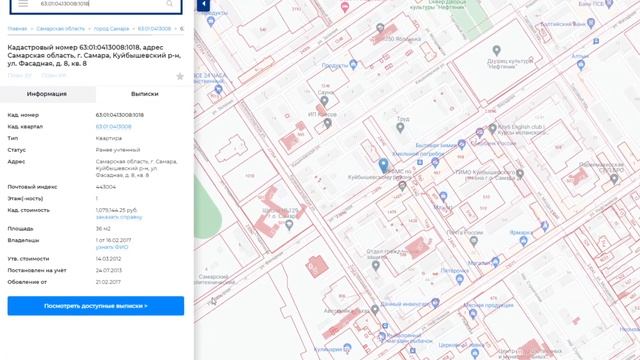Click the status value Ранее учтенный

tap(118, 150)
